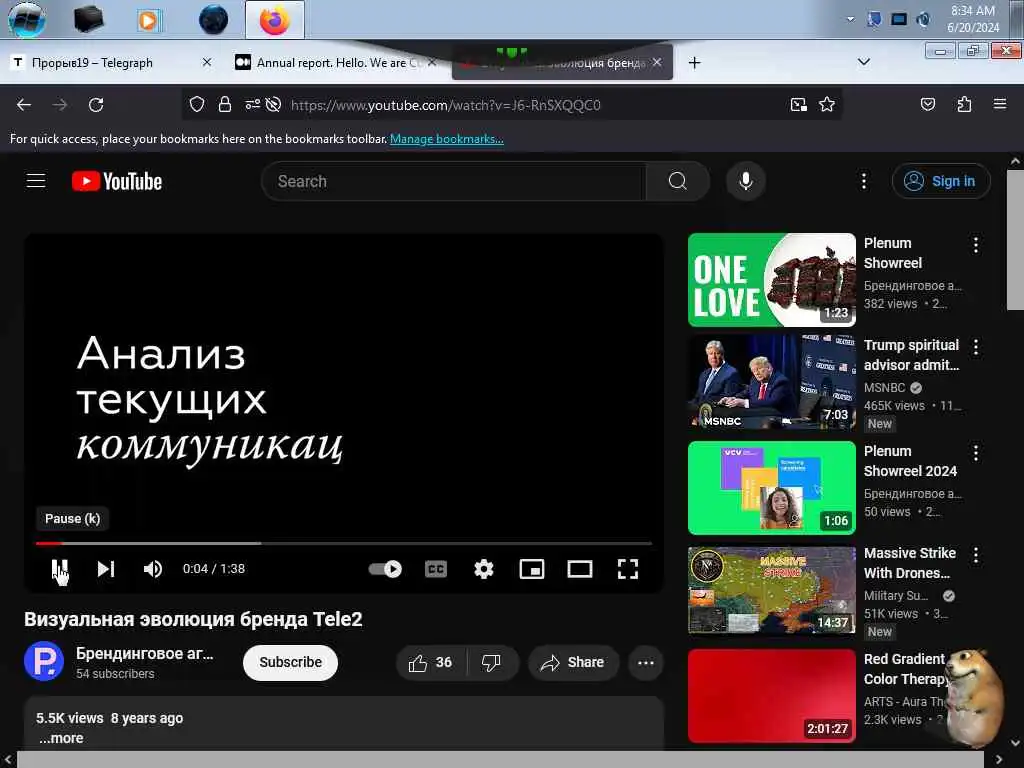Bookmark this page with the star icon
Screen dimensions: 1024x768
(x=827, y=104)
